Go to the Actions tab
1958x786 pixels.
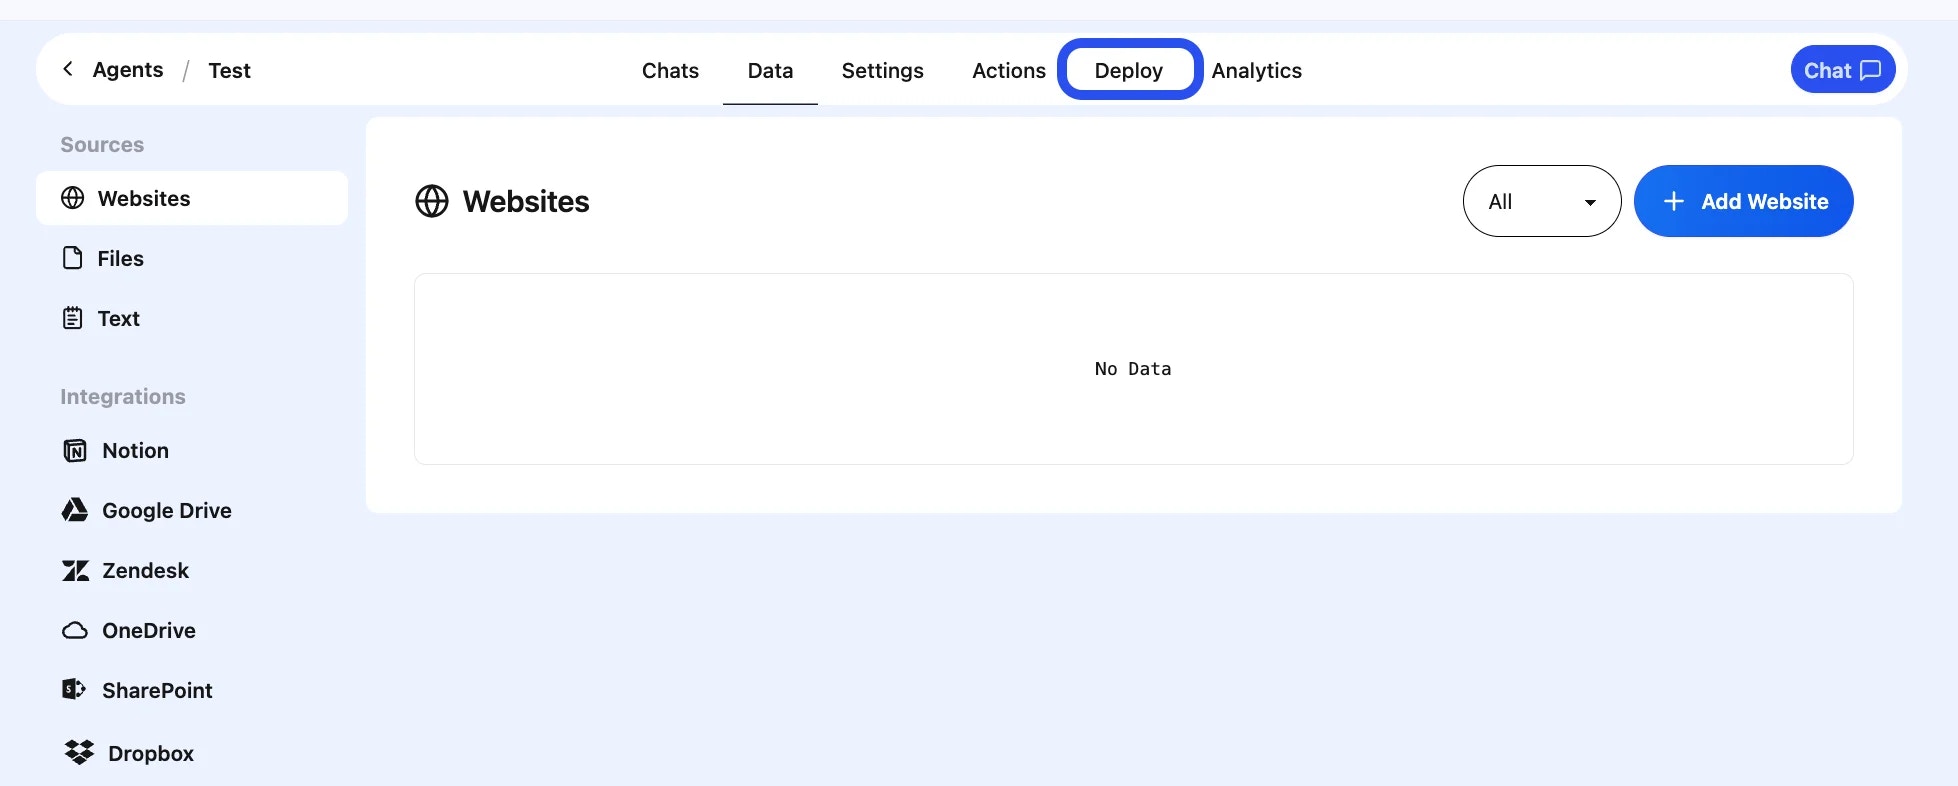1009,70
